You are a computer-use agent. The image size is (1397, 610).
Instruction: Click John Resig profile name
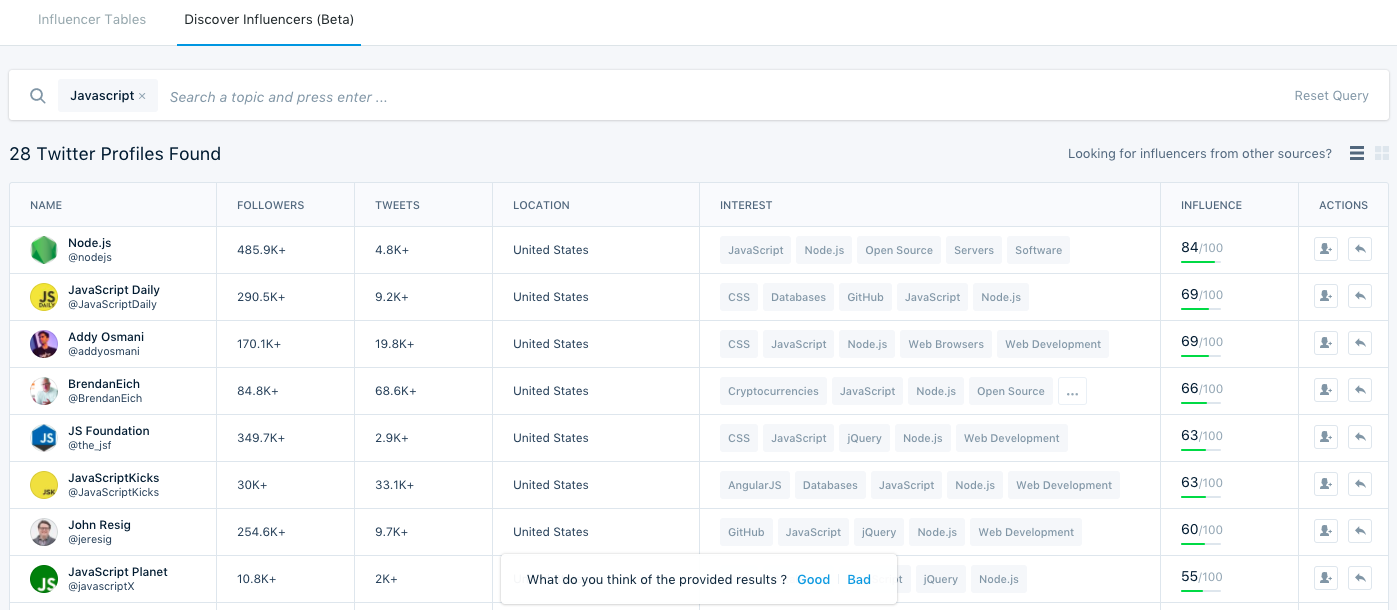99,525
